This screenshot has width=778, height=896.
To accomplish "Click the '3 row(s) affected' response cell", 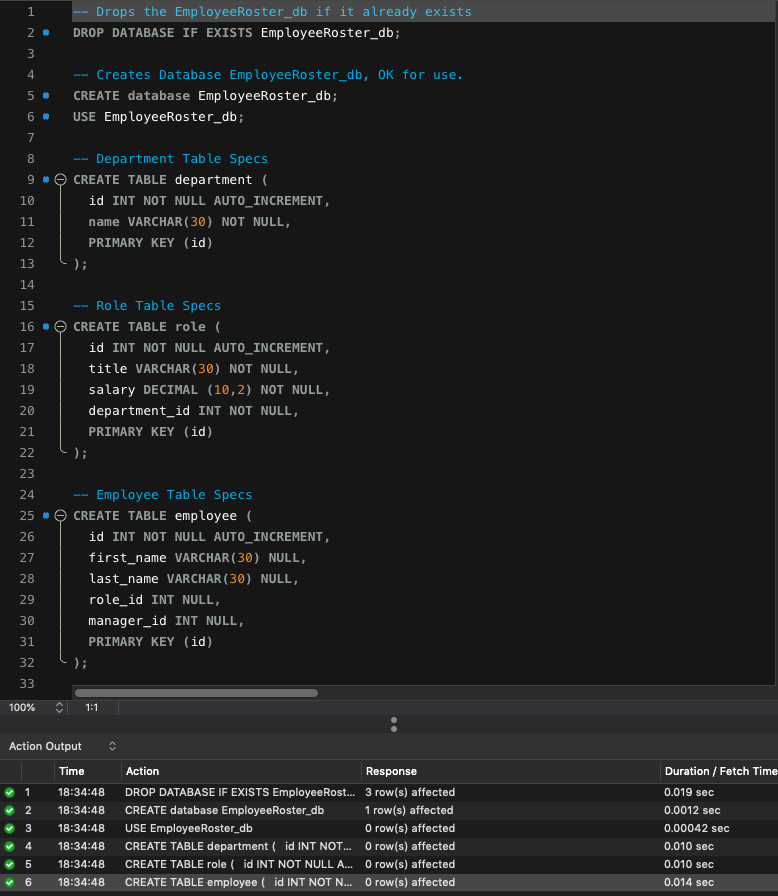I will (x=410, y=793).
